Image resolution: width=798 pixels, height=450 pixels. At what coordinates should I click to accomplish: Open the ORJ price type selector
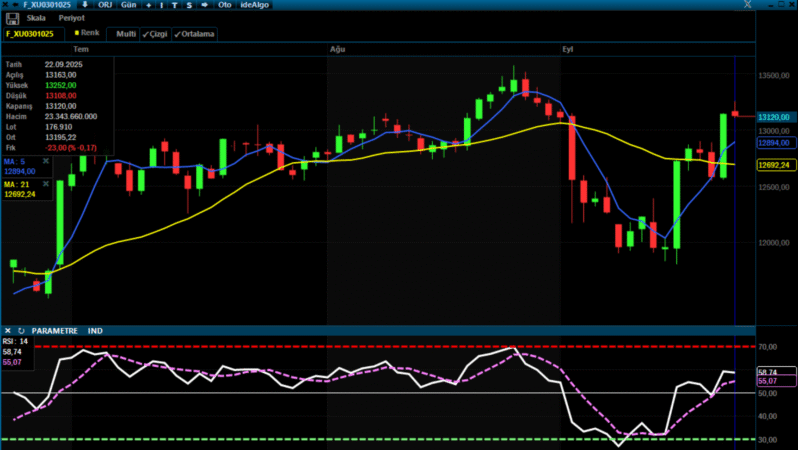(x=105, y=5)
